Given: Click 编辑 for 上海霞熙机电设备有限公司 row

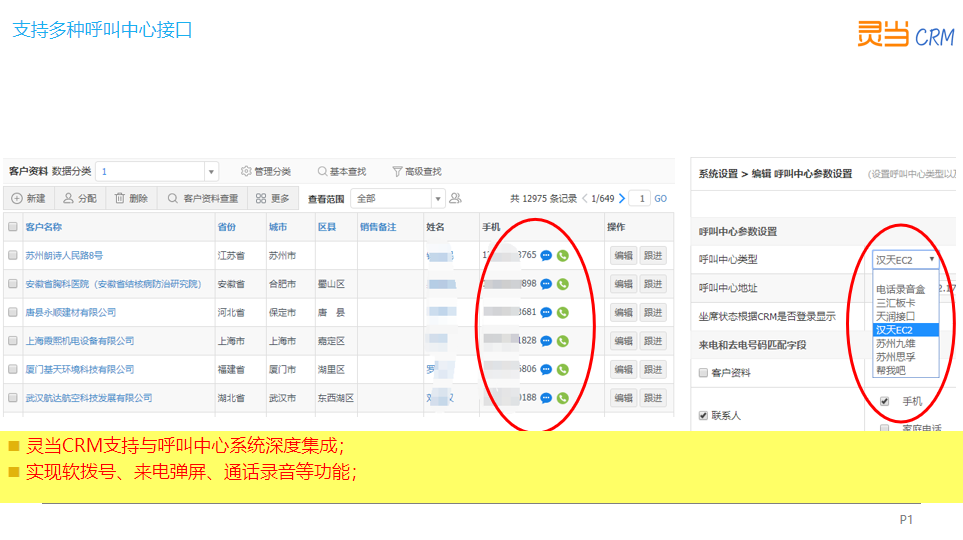Looking at the screenshot, I should click(x=623, y=341).
